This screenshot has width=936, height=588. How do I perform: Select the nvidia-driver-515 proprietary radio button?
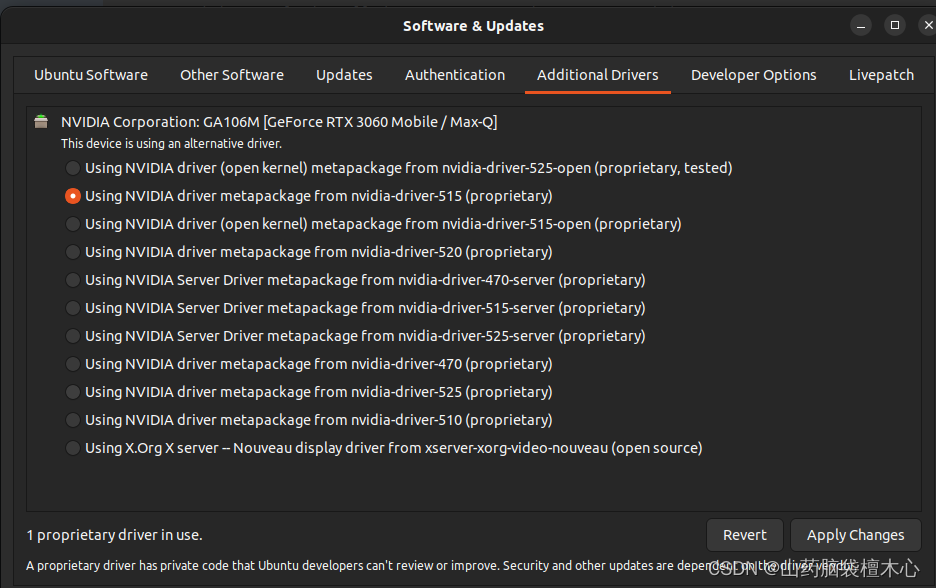pyautogui.click(x=73, y=196)
